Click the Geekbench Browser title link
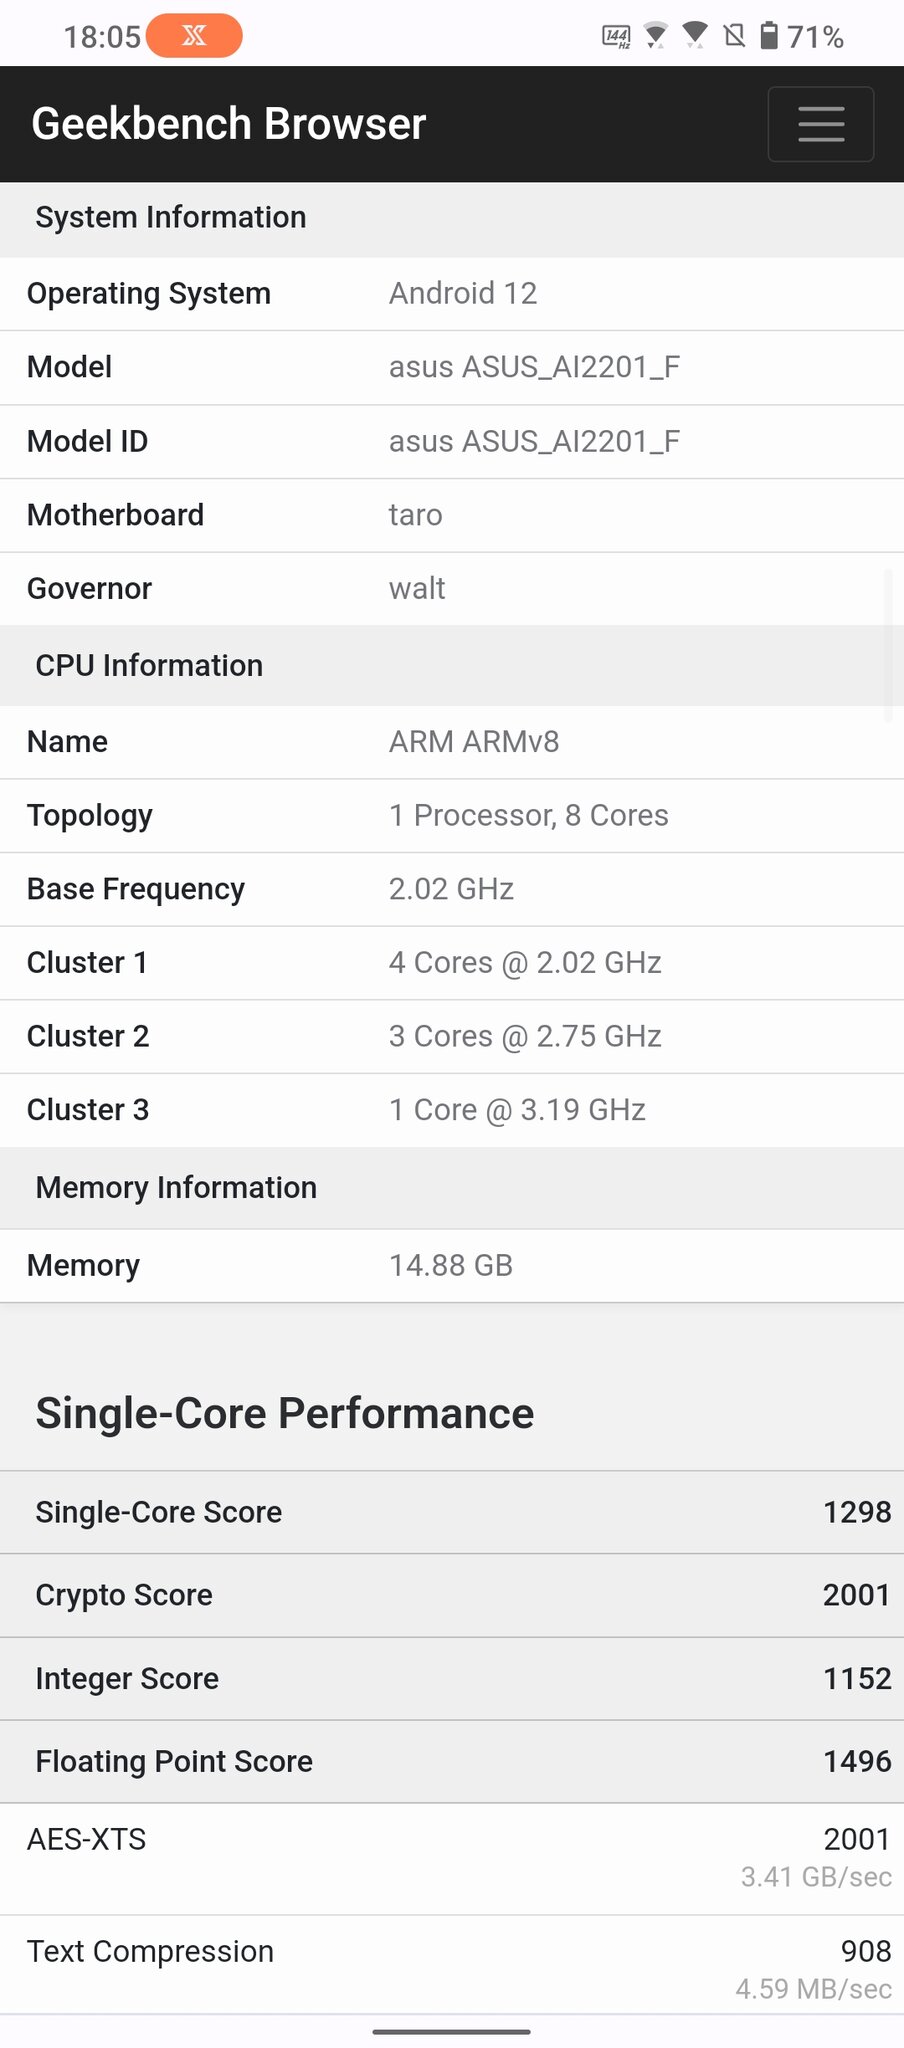 [x=229, y=124]
